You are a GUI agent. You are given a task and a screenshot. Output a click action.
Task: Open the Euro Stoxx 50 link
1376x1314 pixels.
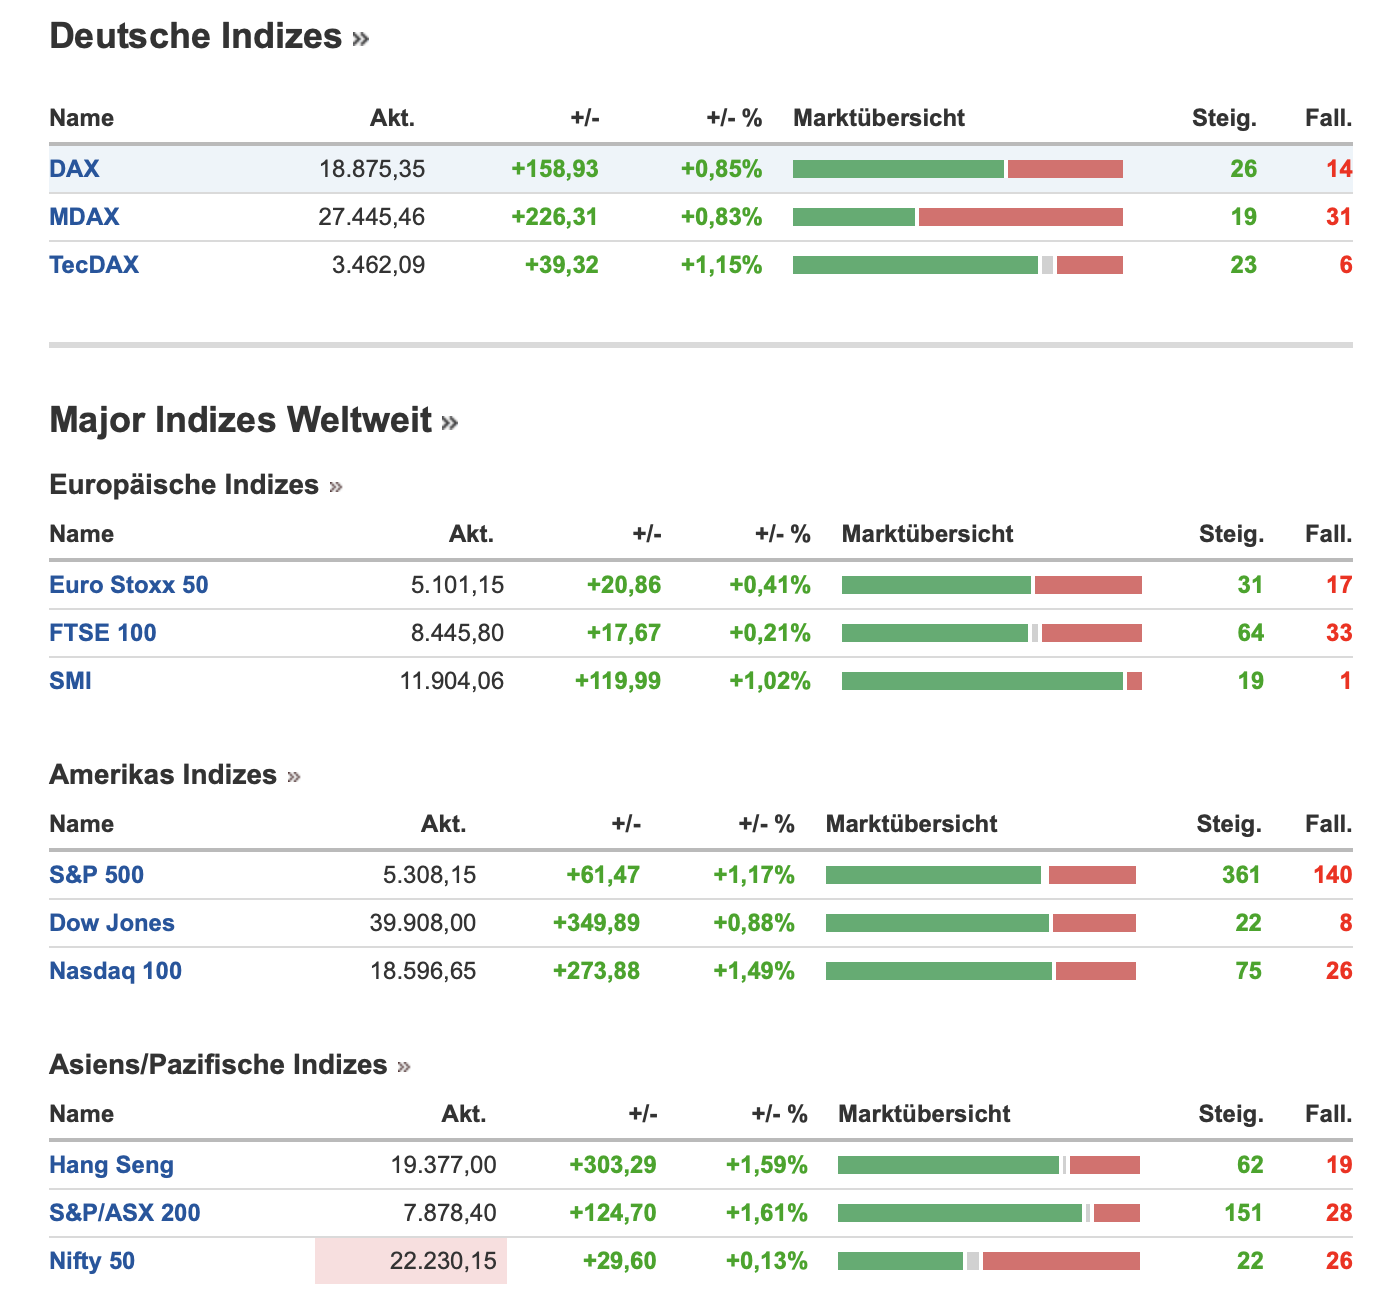tap(129, 585)
